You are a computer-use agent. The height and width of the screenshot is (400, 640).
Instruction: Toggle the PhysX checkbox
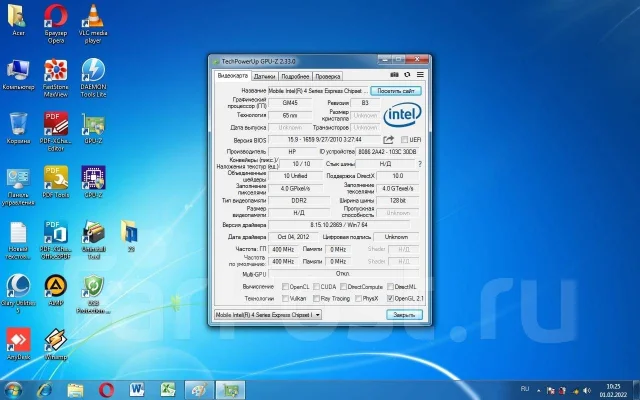point(358,298)
